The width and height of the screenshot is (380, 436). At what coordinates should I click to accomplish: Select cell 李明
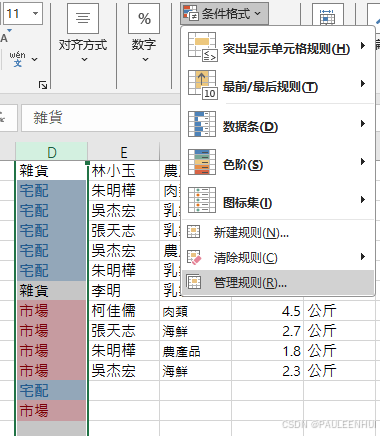[124, 290]
